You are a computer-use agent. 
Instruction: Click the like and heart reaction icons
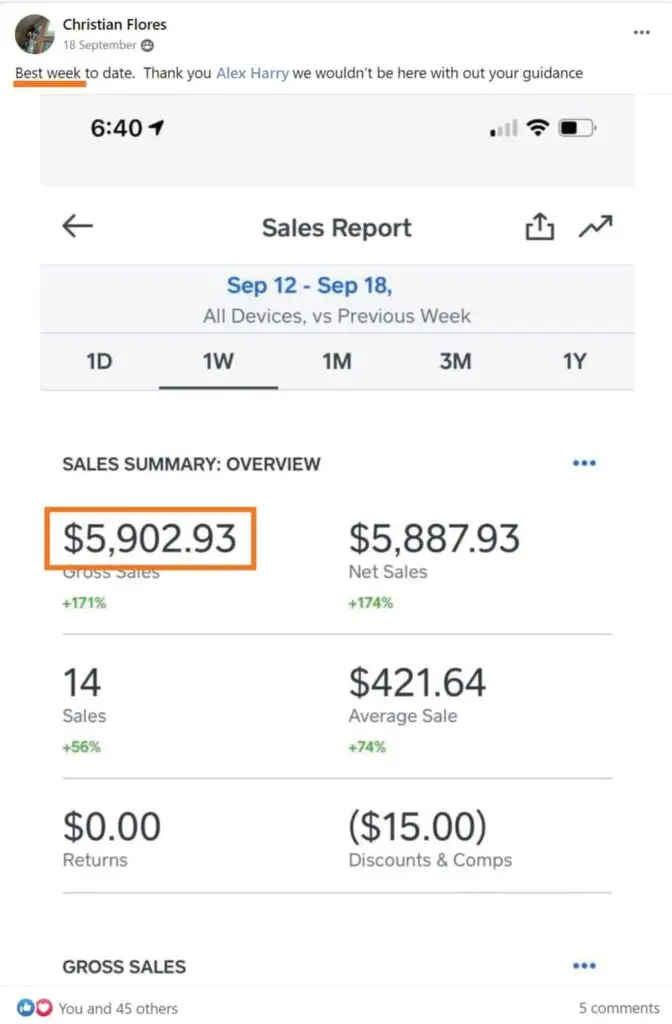(35, 1007)
